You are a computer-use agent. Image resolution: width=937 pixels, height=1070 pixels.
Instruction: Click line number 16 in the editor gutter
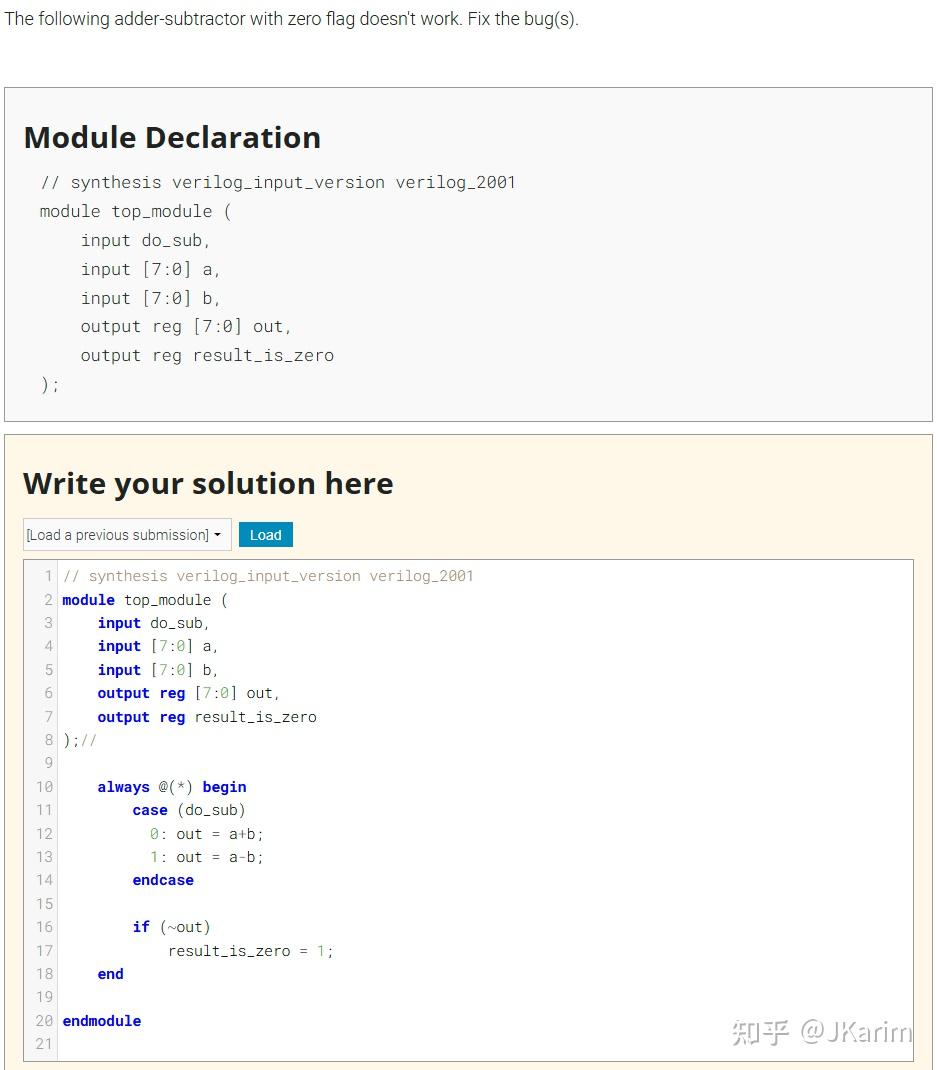pyautogui.click(x=44, y=927)
